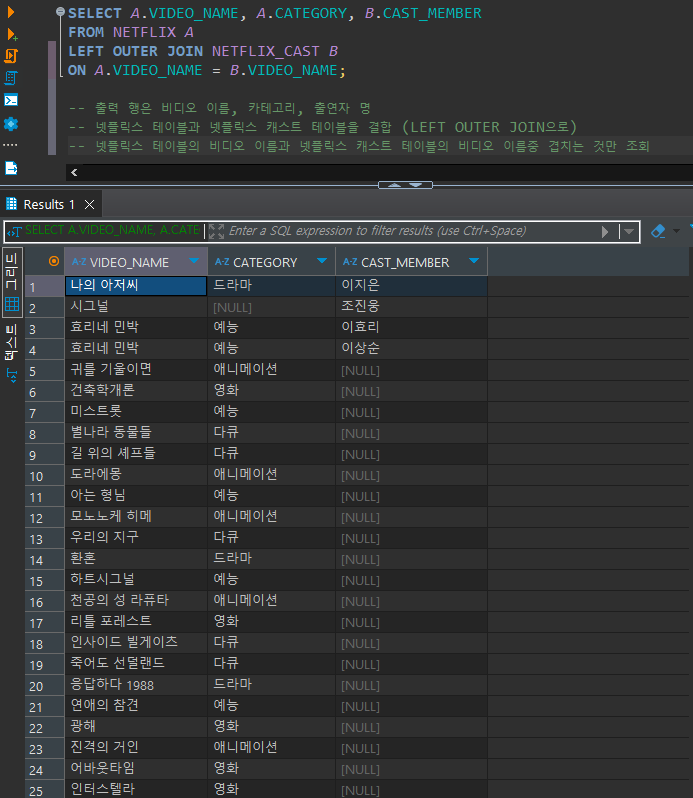Viewport: 693px width, 798px height.
Task: Select the cell '진격의 거인'
Action: point(136,748)
